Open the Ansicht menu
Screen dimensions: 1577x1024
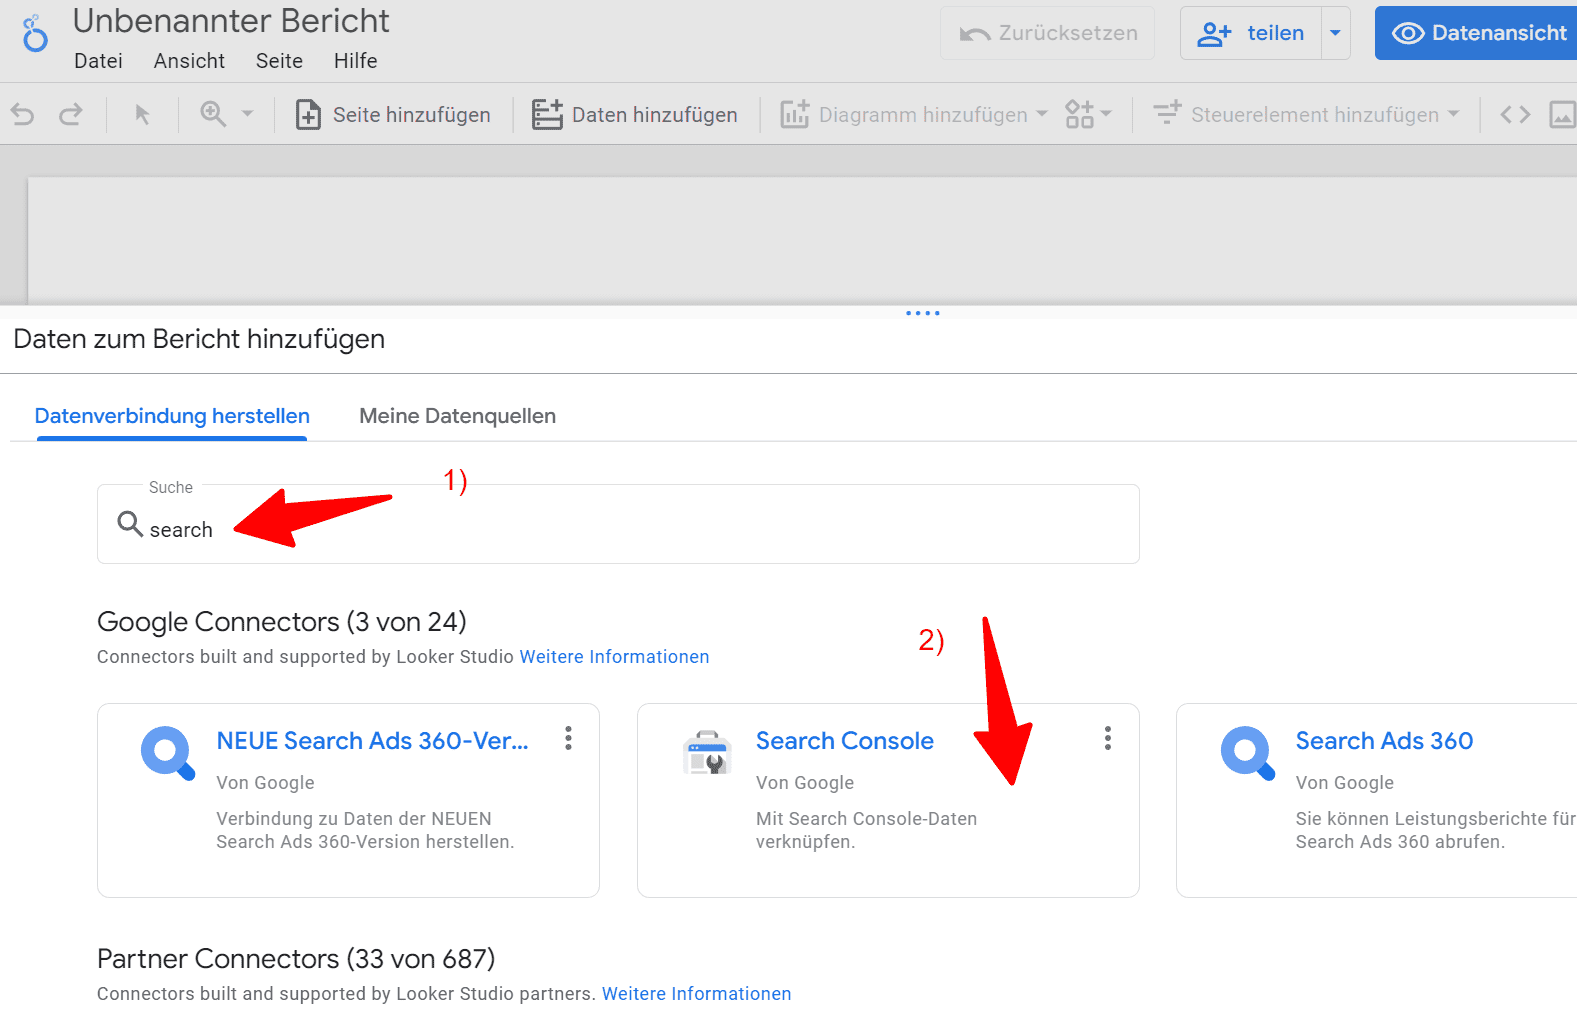(189, 61)
